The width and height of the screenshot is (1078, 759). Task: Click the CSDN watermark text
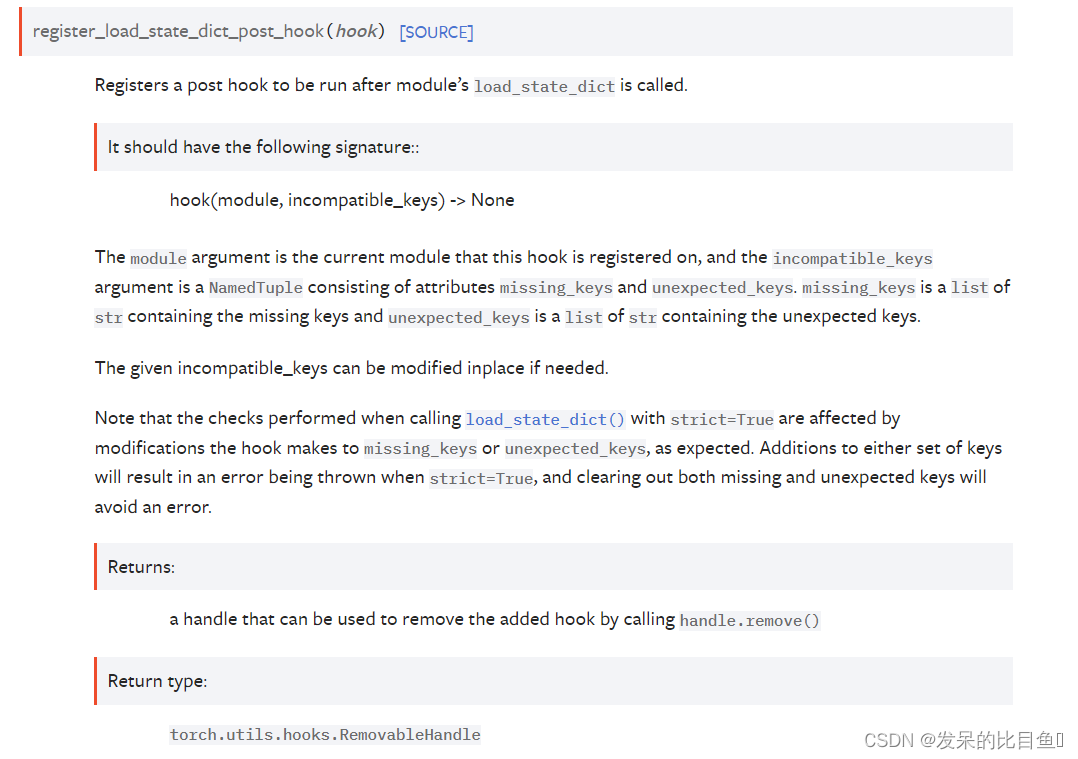[964, 740]
